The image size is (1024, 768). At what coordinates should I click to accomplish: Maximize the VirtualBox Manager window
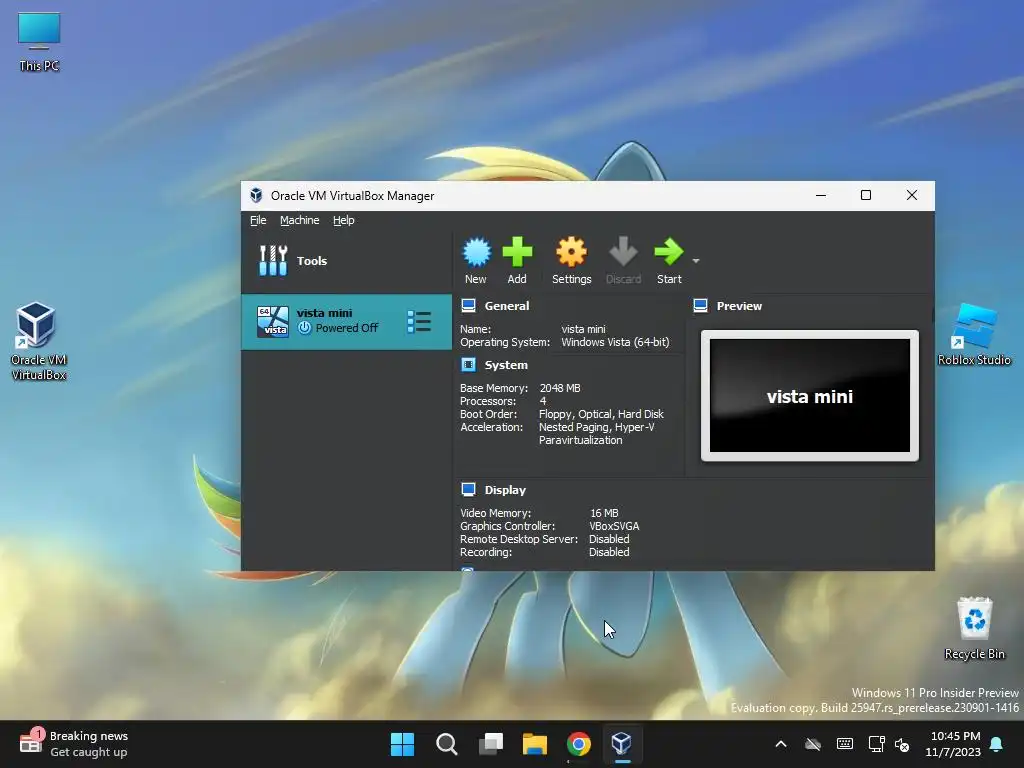[x=866, y=195]
